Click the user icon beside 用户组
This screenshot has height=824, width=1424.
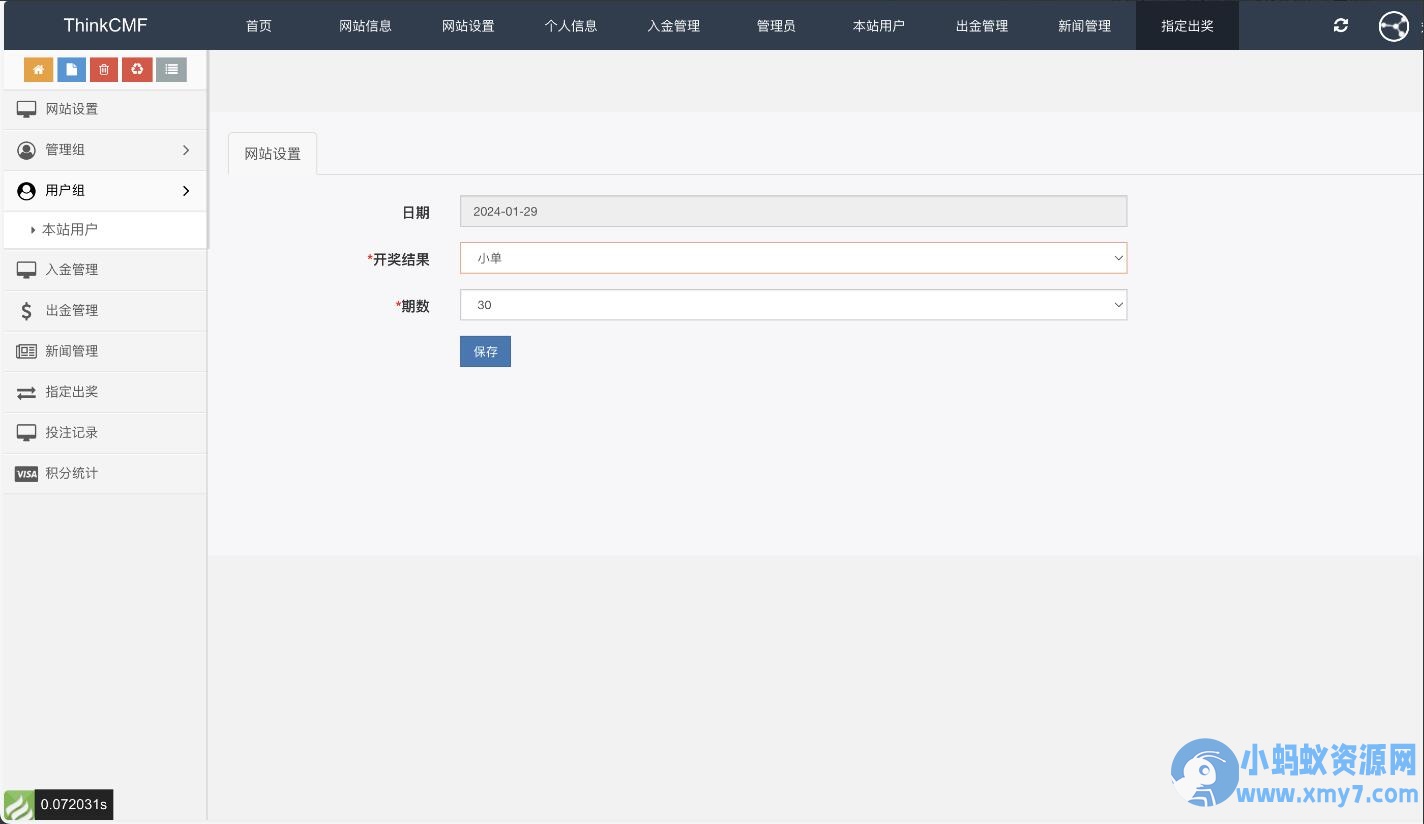pyautogui.click(x=26, y=191)
